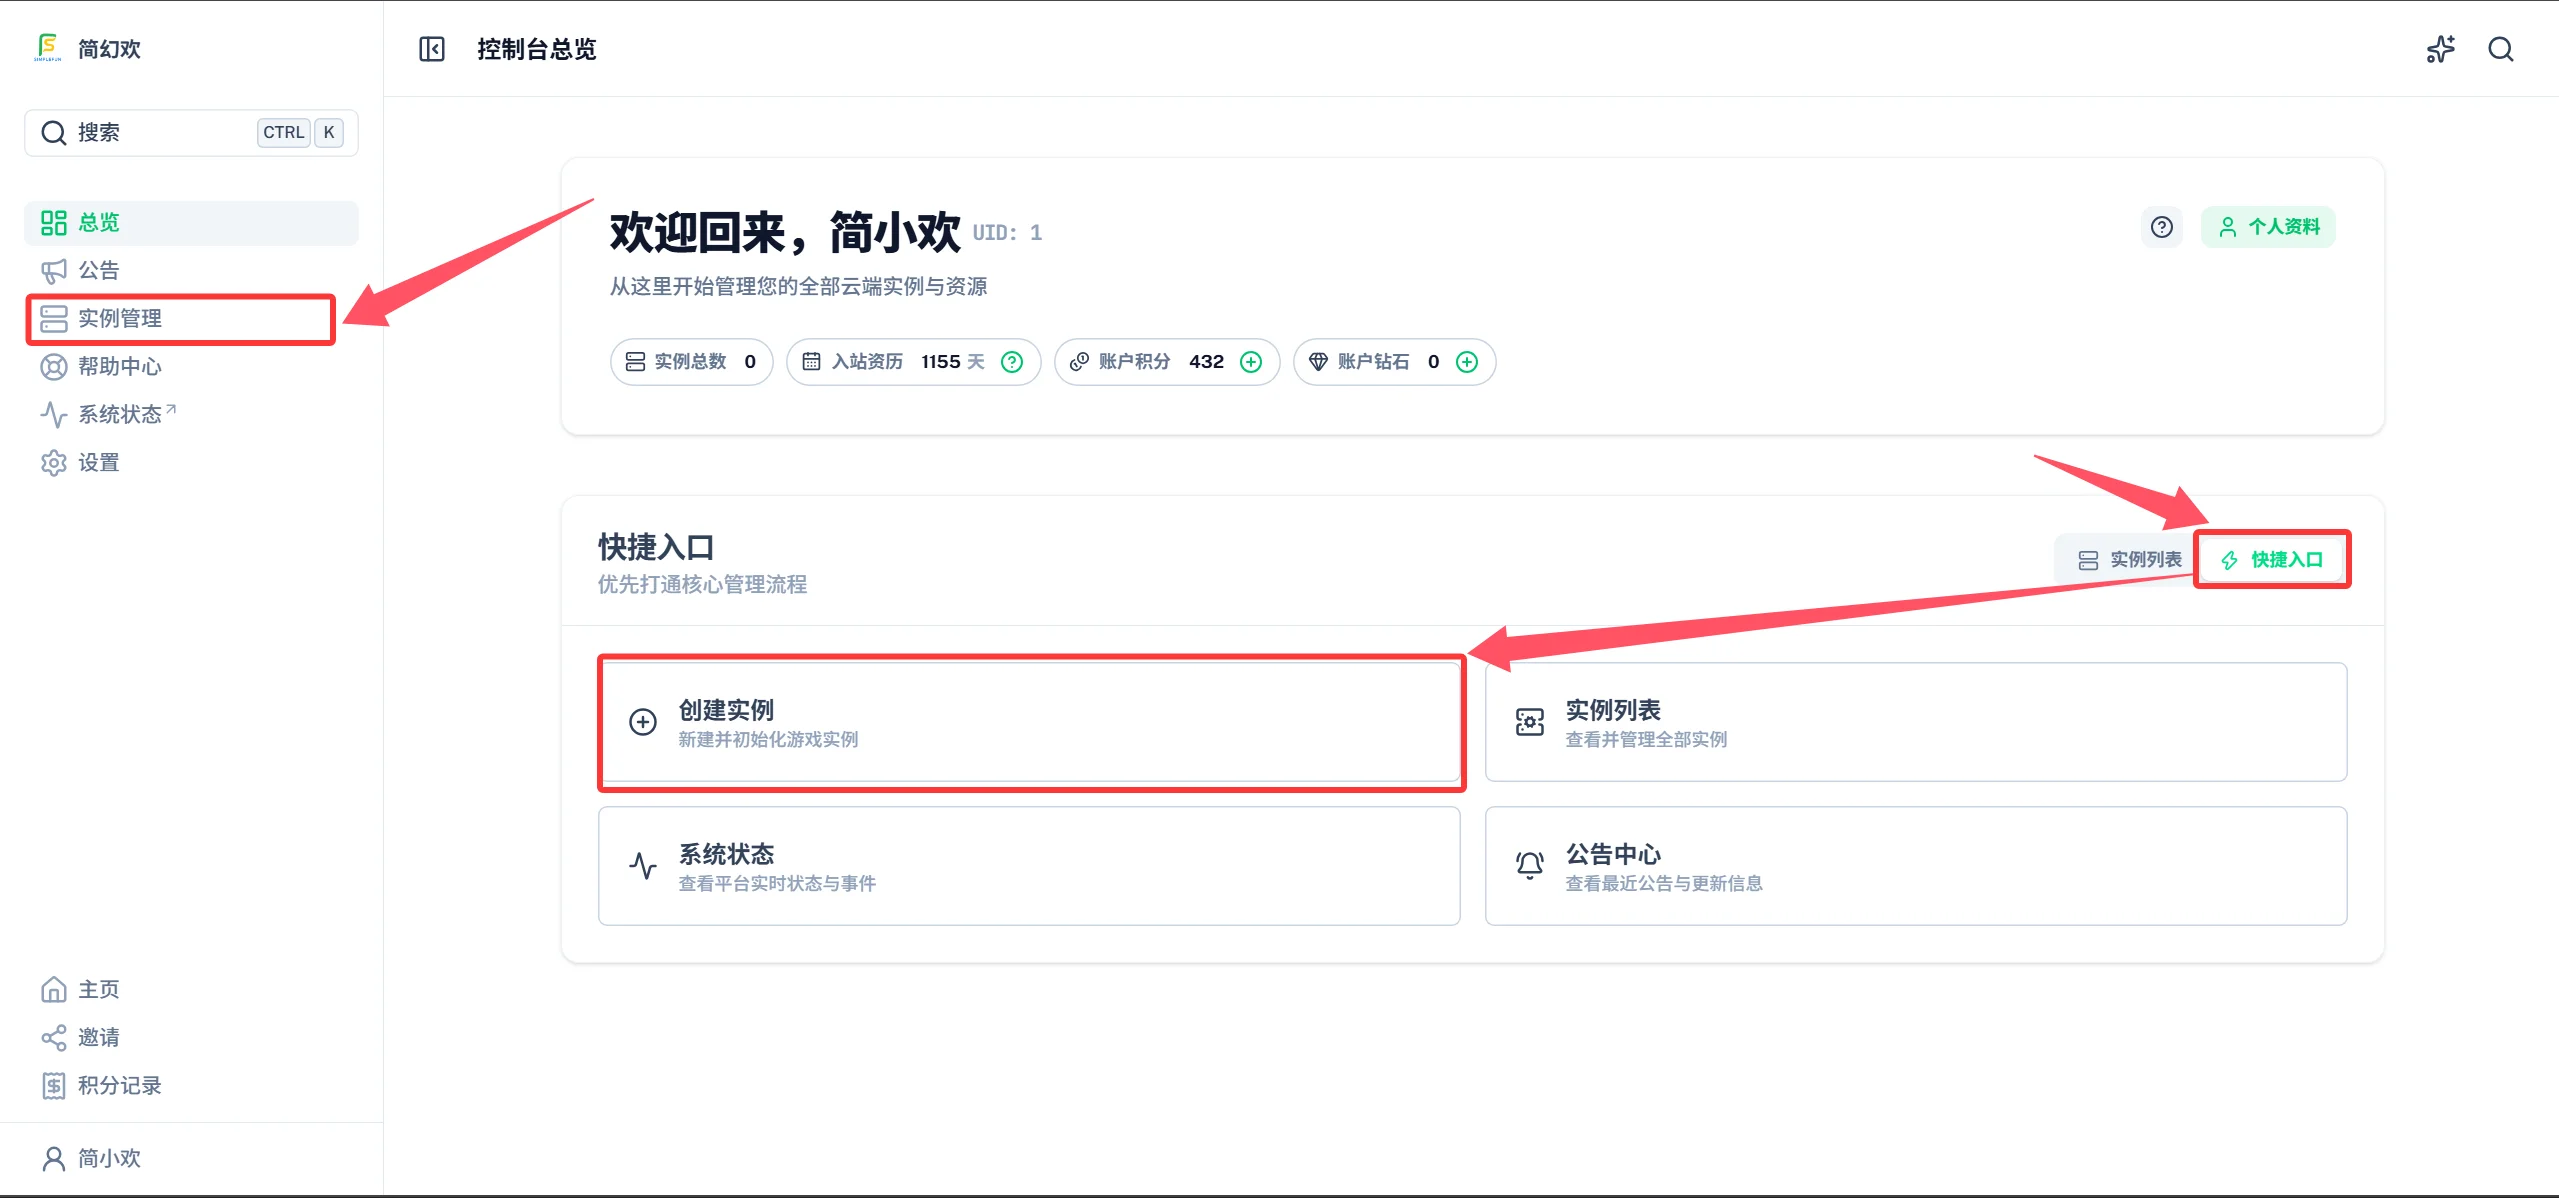Open the 简小欢 user menu at sidebar bottom
The image size is (2559, 1198).
coord(191,1159)
